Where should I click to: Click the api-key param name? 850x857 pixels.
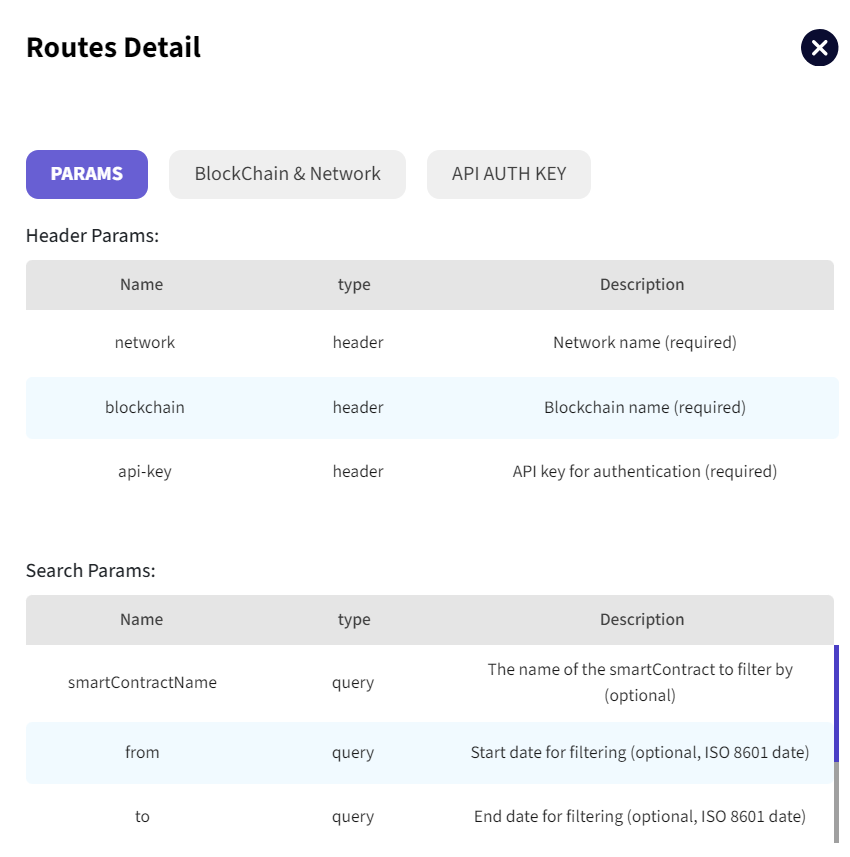tap(145, 472)
